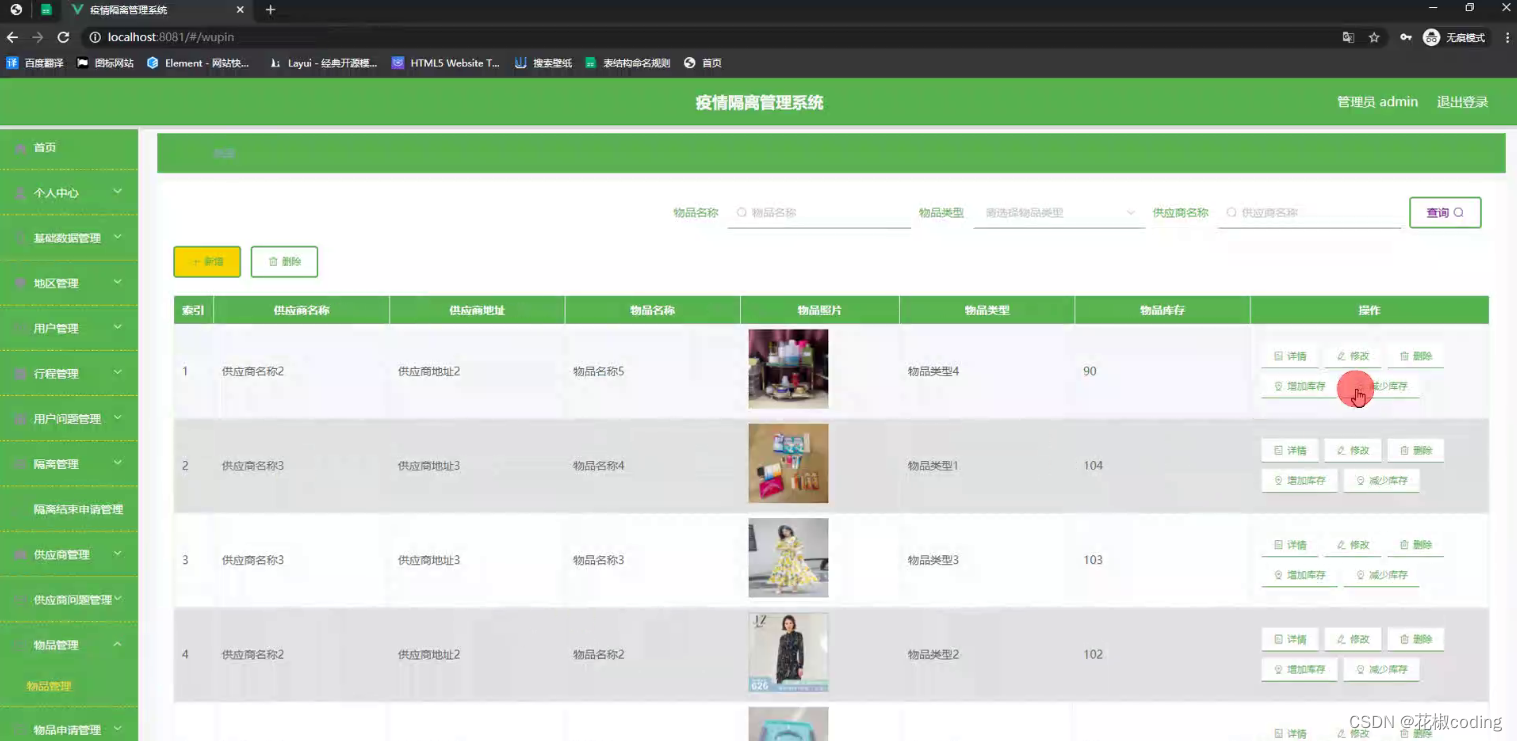
Task: Click 修改 for 物品名称5 row
Action: click(1353, 356)
